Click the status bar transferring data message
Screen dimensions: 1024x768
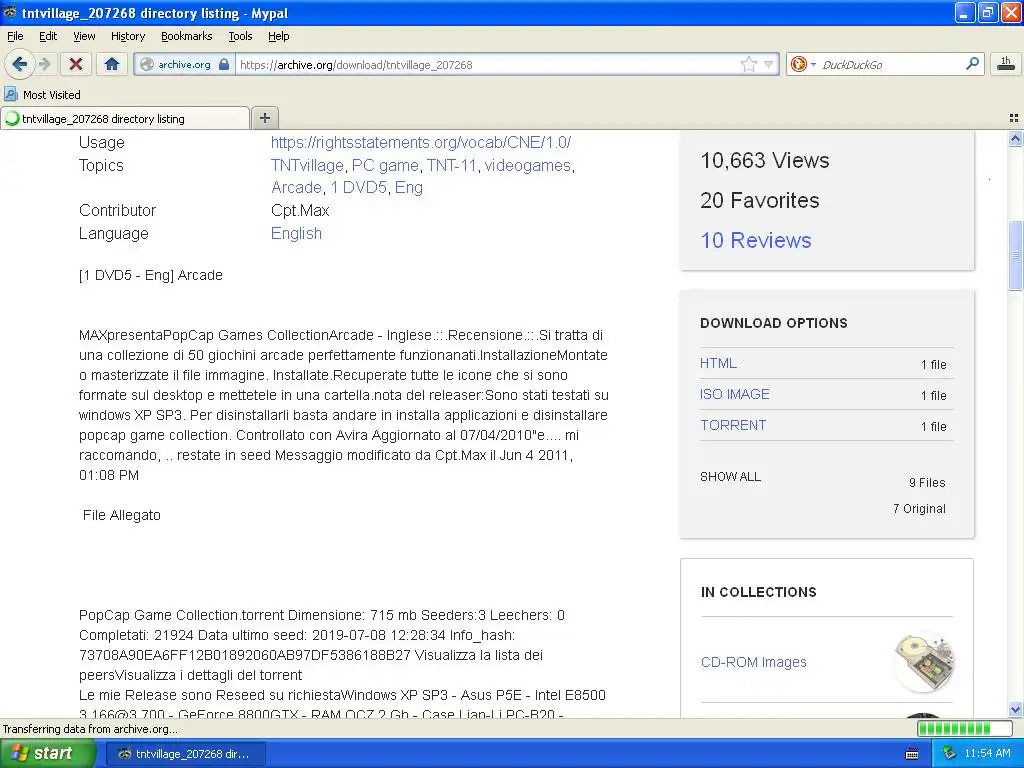(x=90, y=729)
